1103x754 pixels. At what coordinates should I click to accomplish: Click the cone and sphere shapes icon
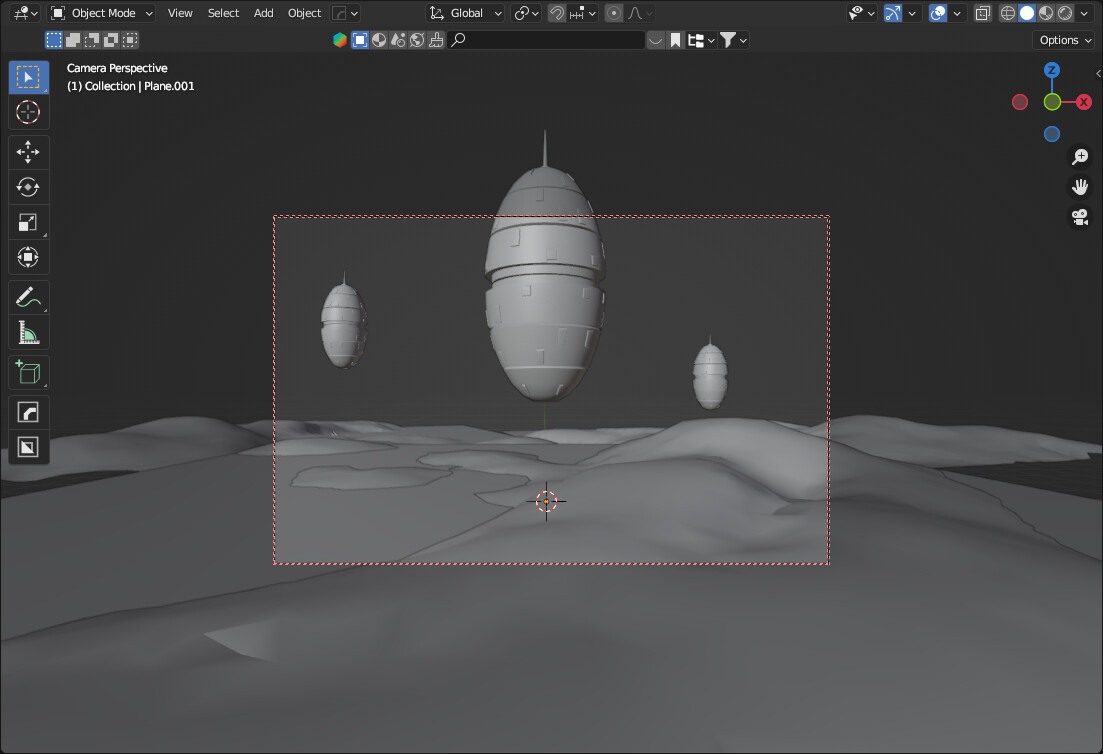[398, 40]
